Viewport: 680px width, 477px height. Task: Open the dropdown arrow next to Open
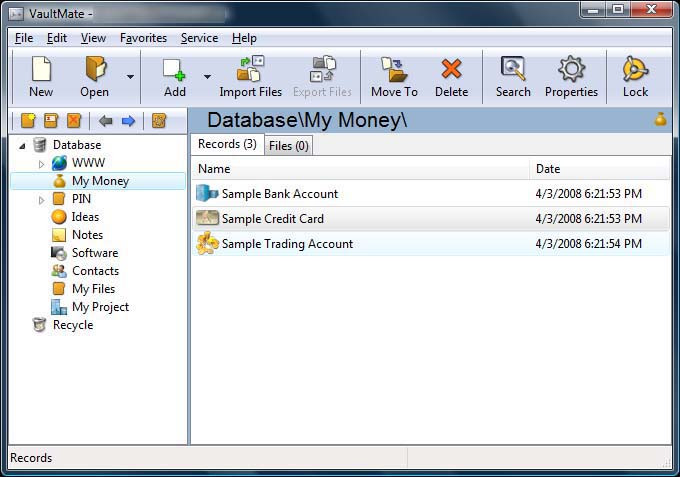(130, 77)
